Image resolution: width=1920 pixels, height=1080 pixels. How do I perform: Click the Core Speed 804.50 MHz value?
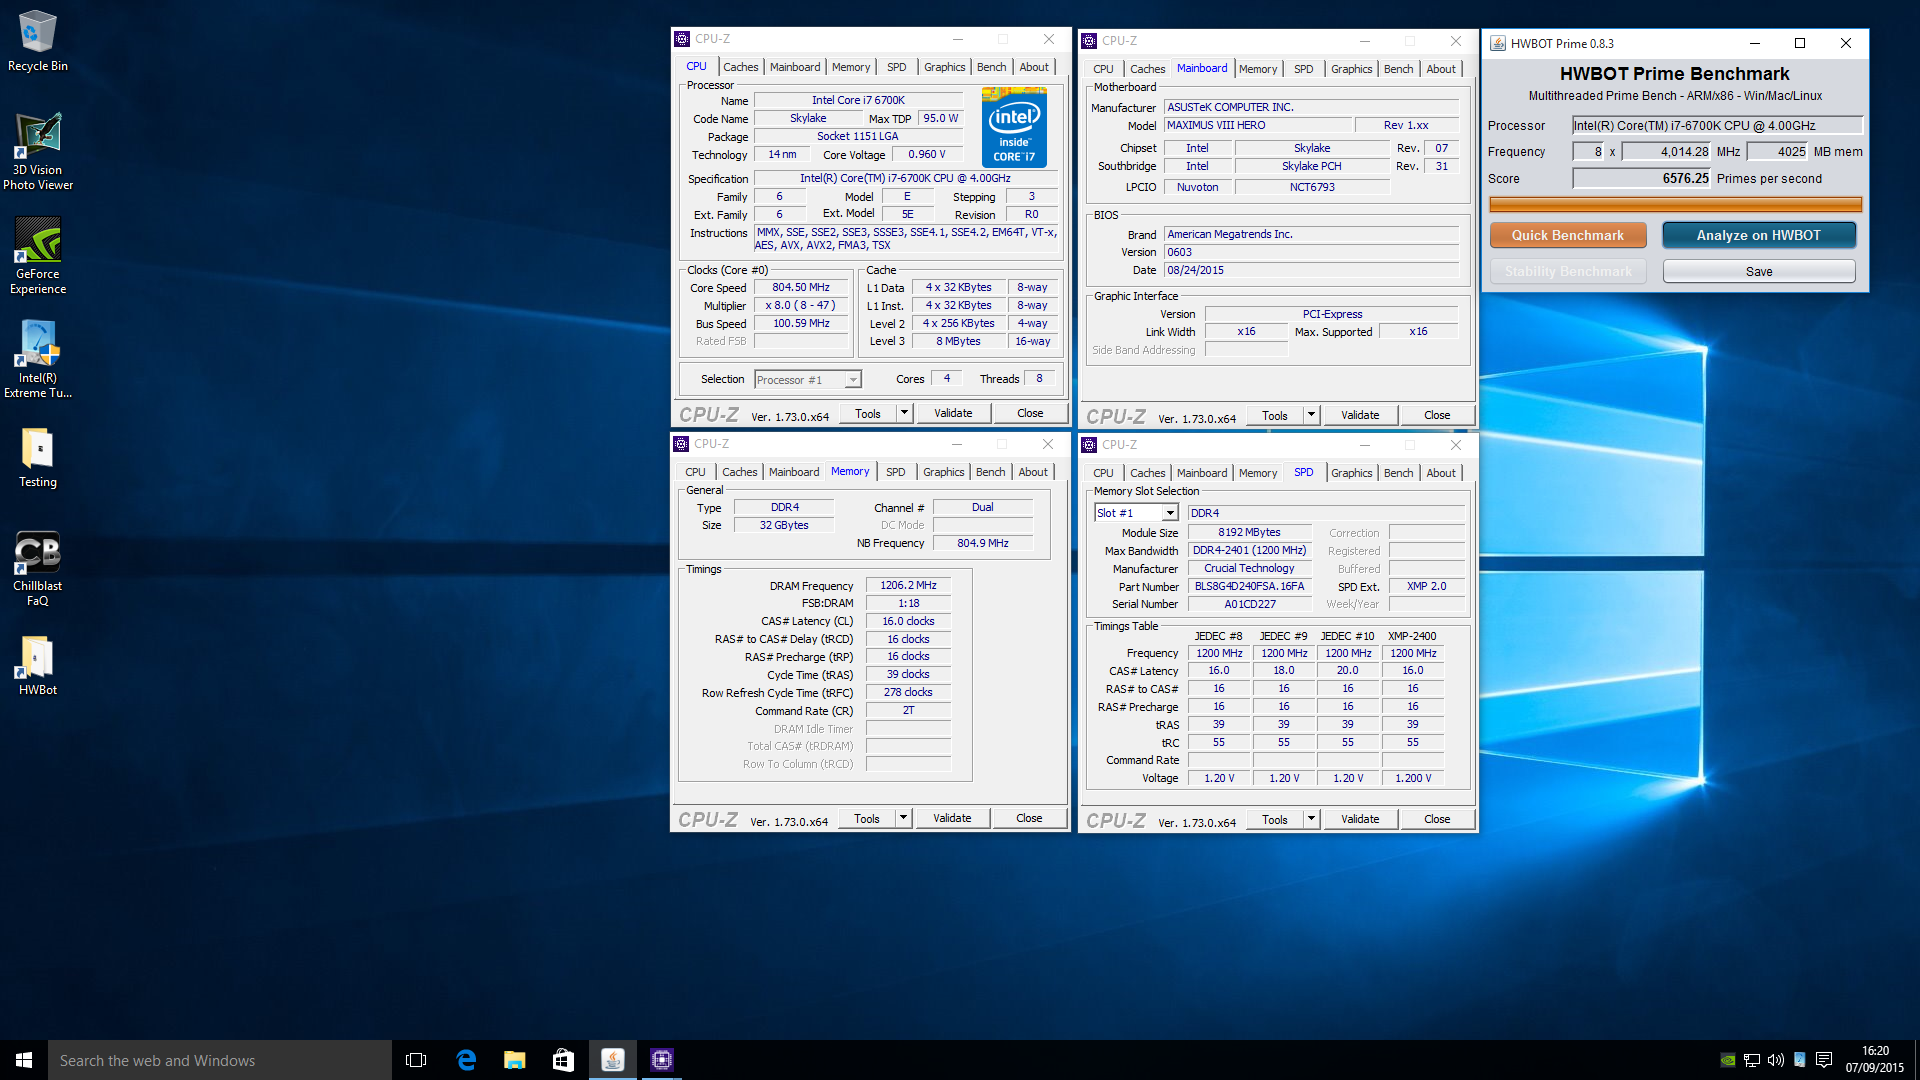point(802,288)
